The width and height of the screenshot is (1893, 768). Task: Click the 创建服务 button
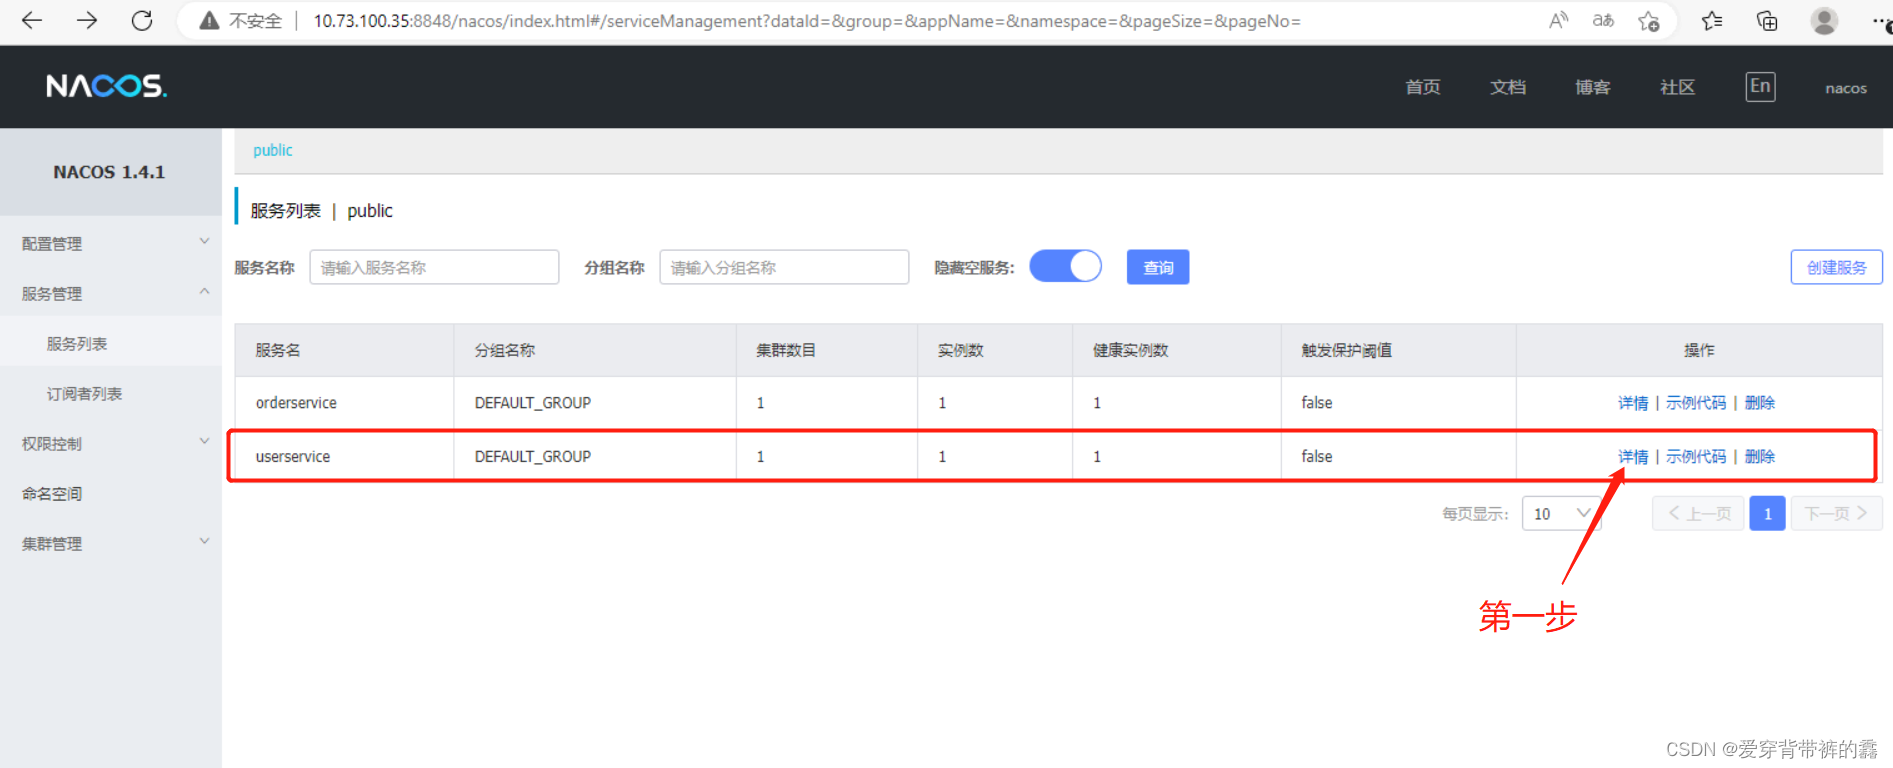1836,267
